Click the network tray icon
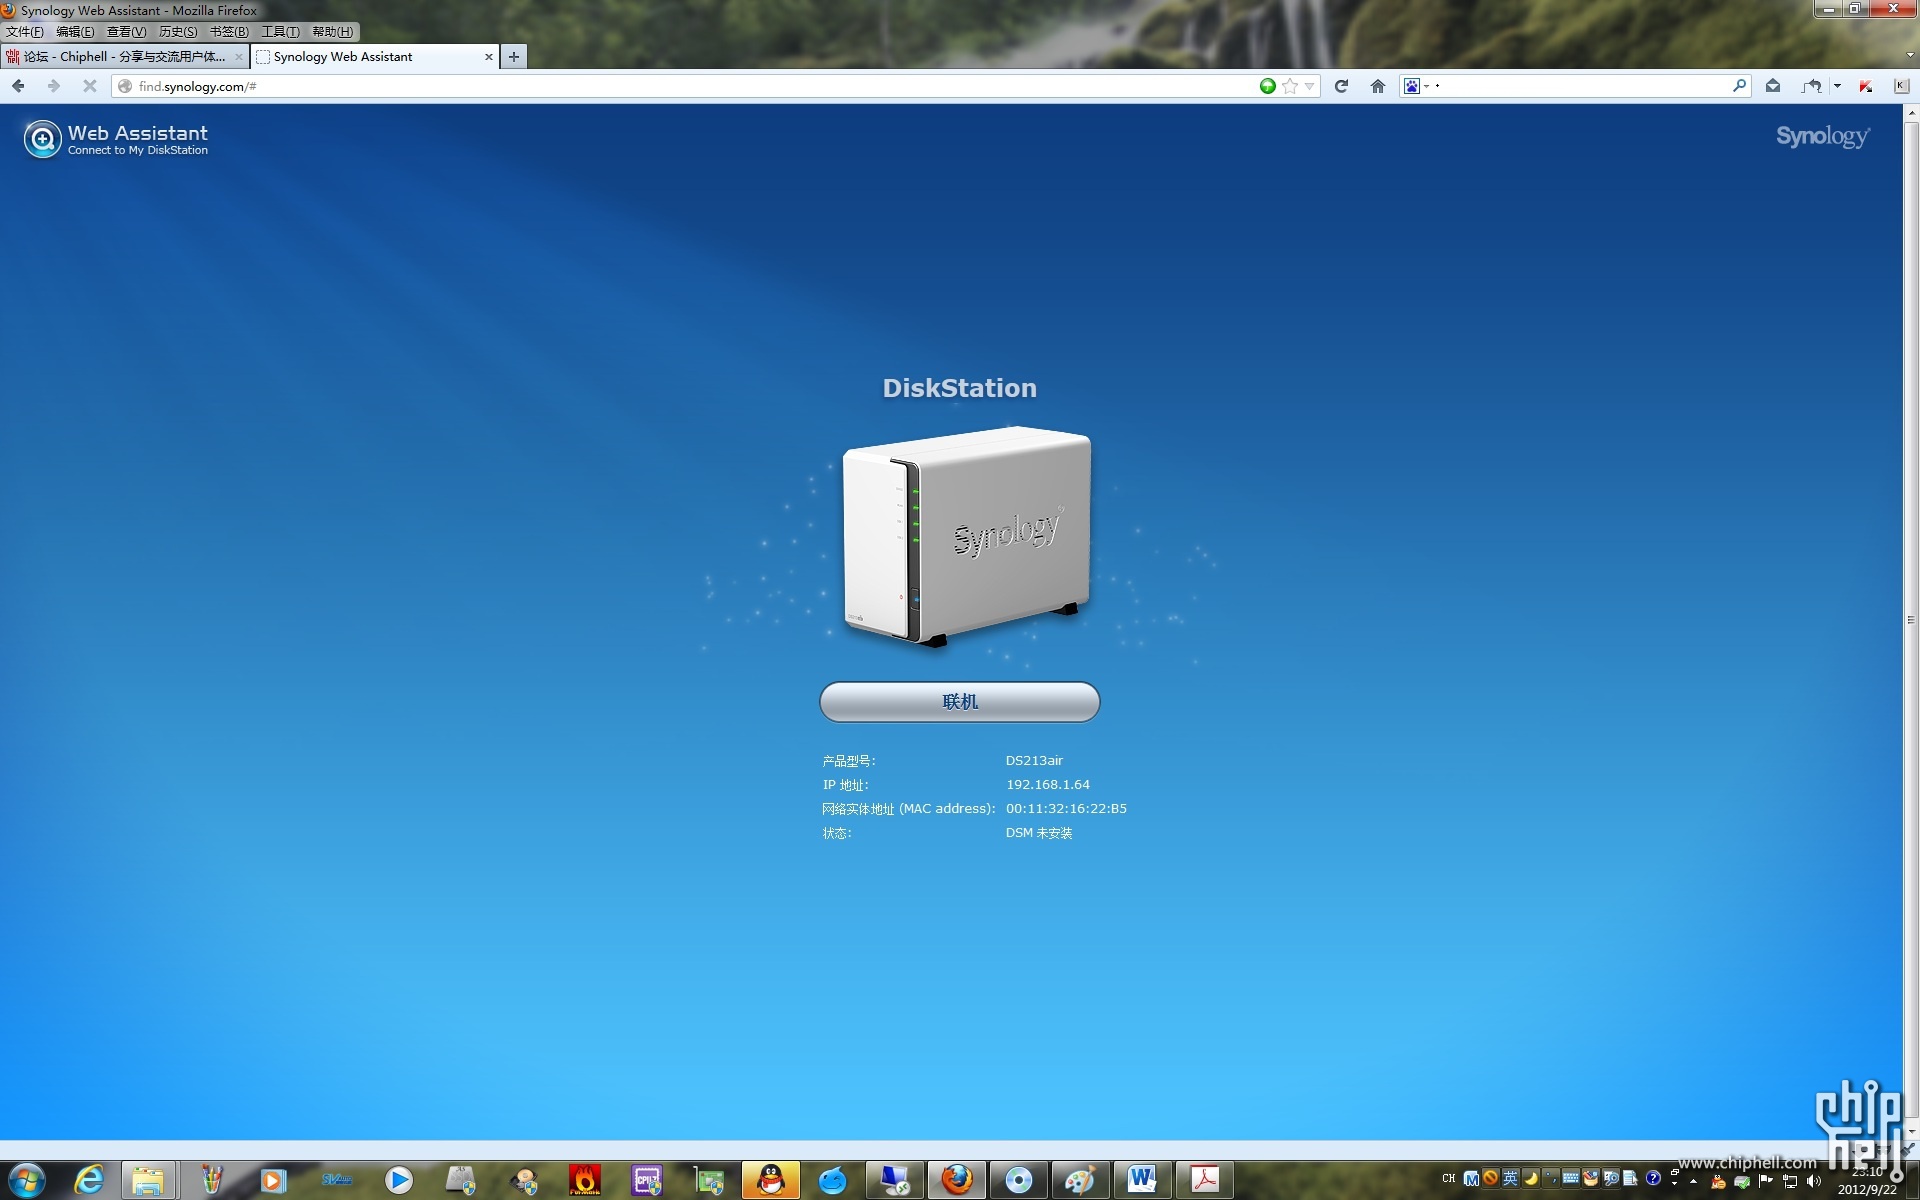Image resolution: width=1920 pixels, height=1200 pixels. pos(1790,1181)
